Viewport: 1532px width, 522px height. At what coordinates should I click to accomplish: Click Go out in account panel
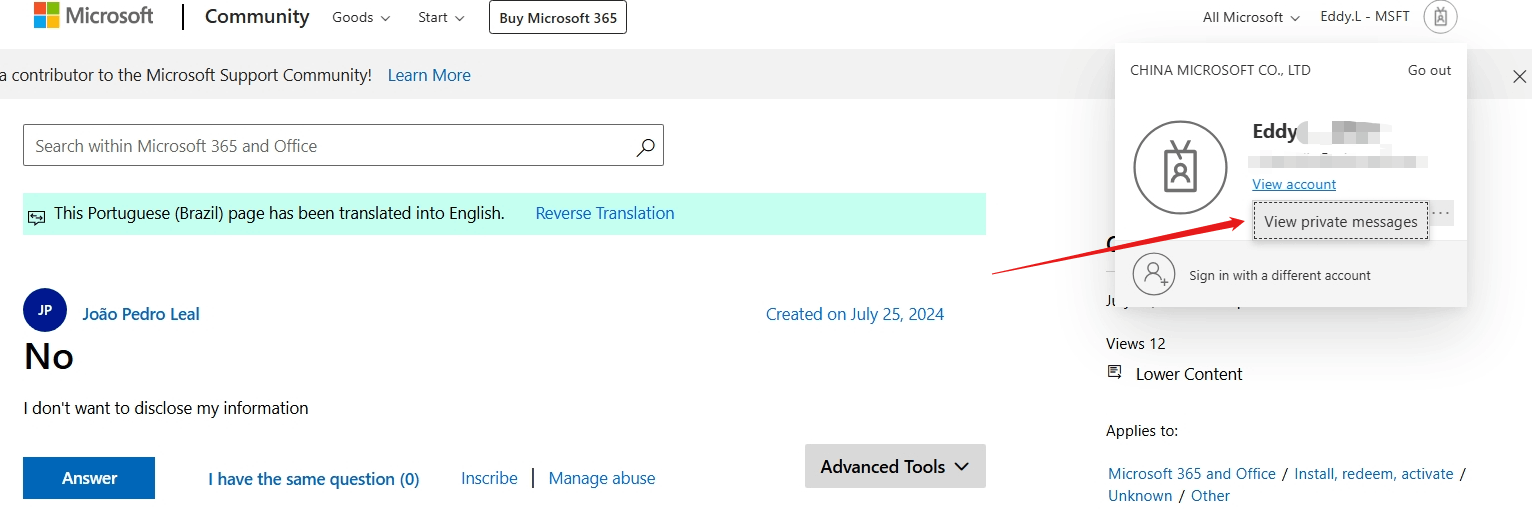(x=1429, y=70)
